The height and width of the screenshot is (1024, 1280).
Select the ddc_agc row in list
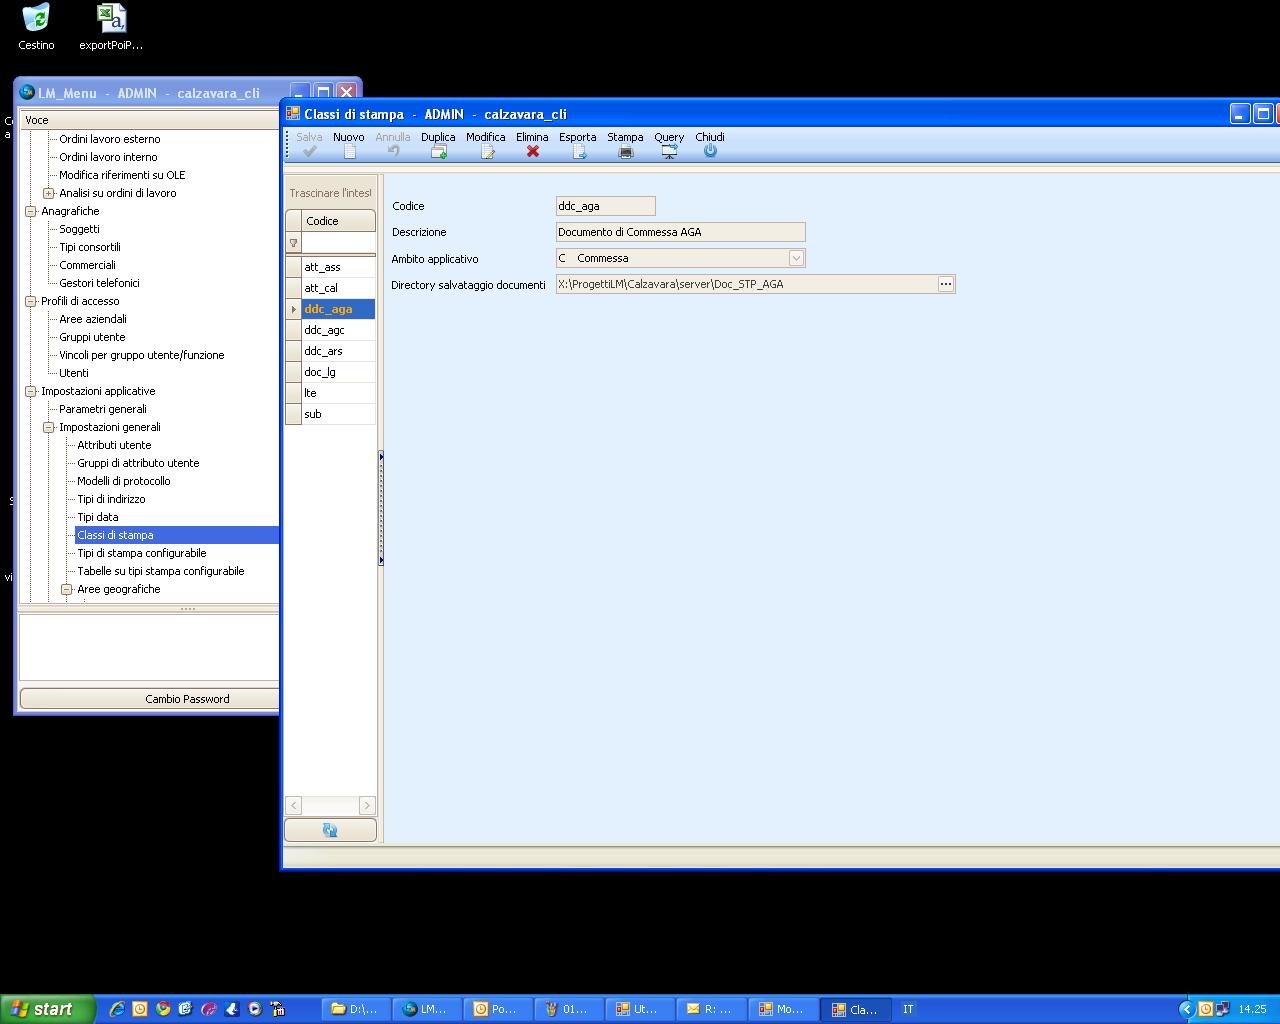[x=325, y=330]
